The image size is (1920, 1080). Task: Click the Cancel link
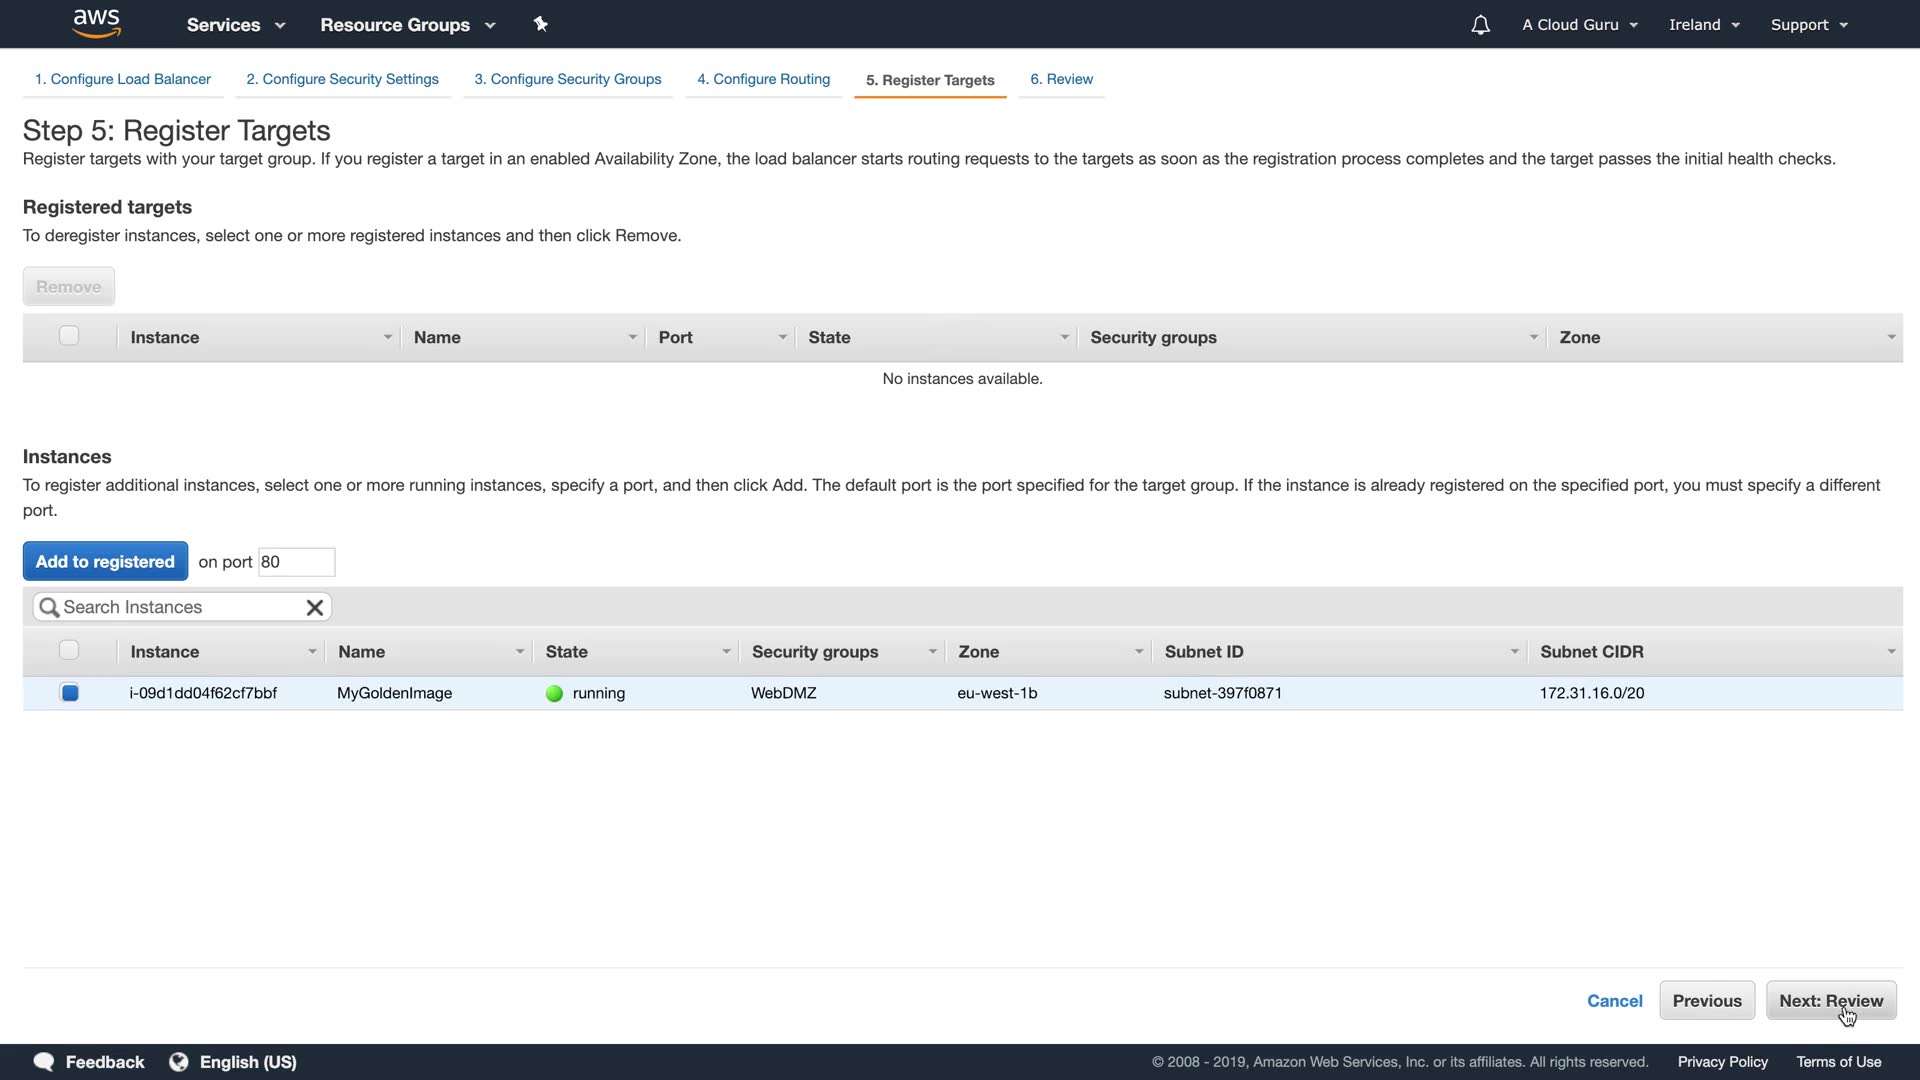pyautogui.click(x=1614, y=1001)
